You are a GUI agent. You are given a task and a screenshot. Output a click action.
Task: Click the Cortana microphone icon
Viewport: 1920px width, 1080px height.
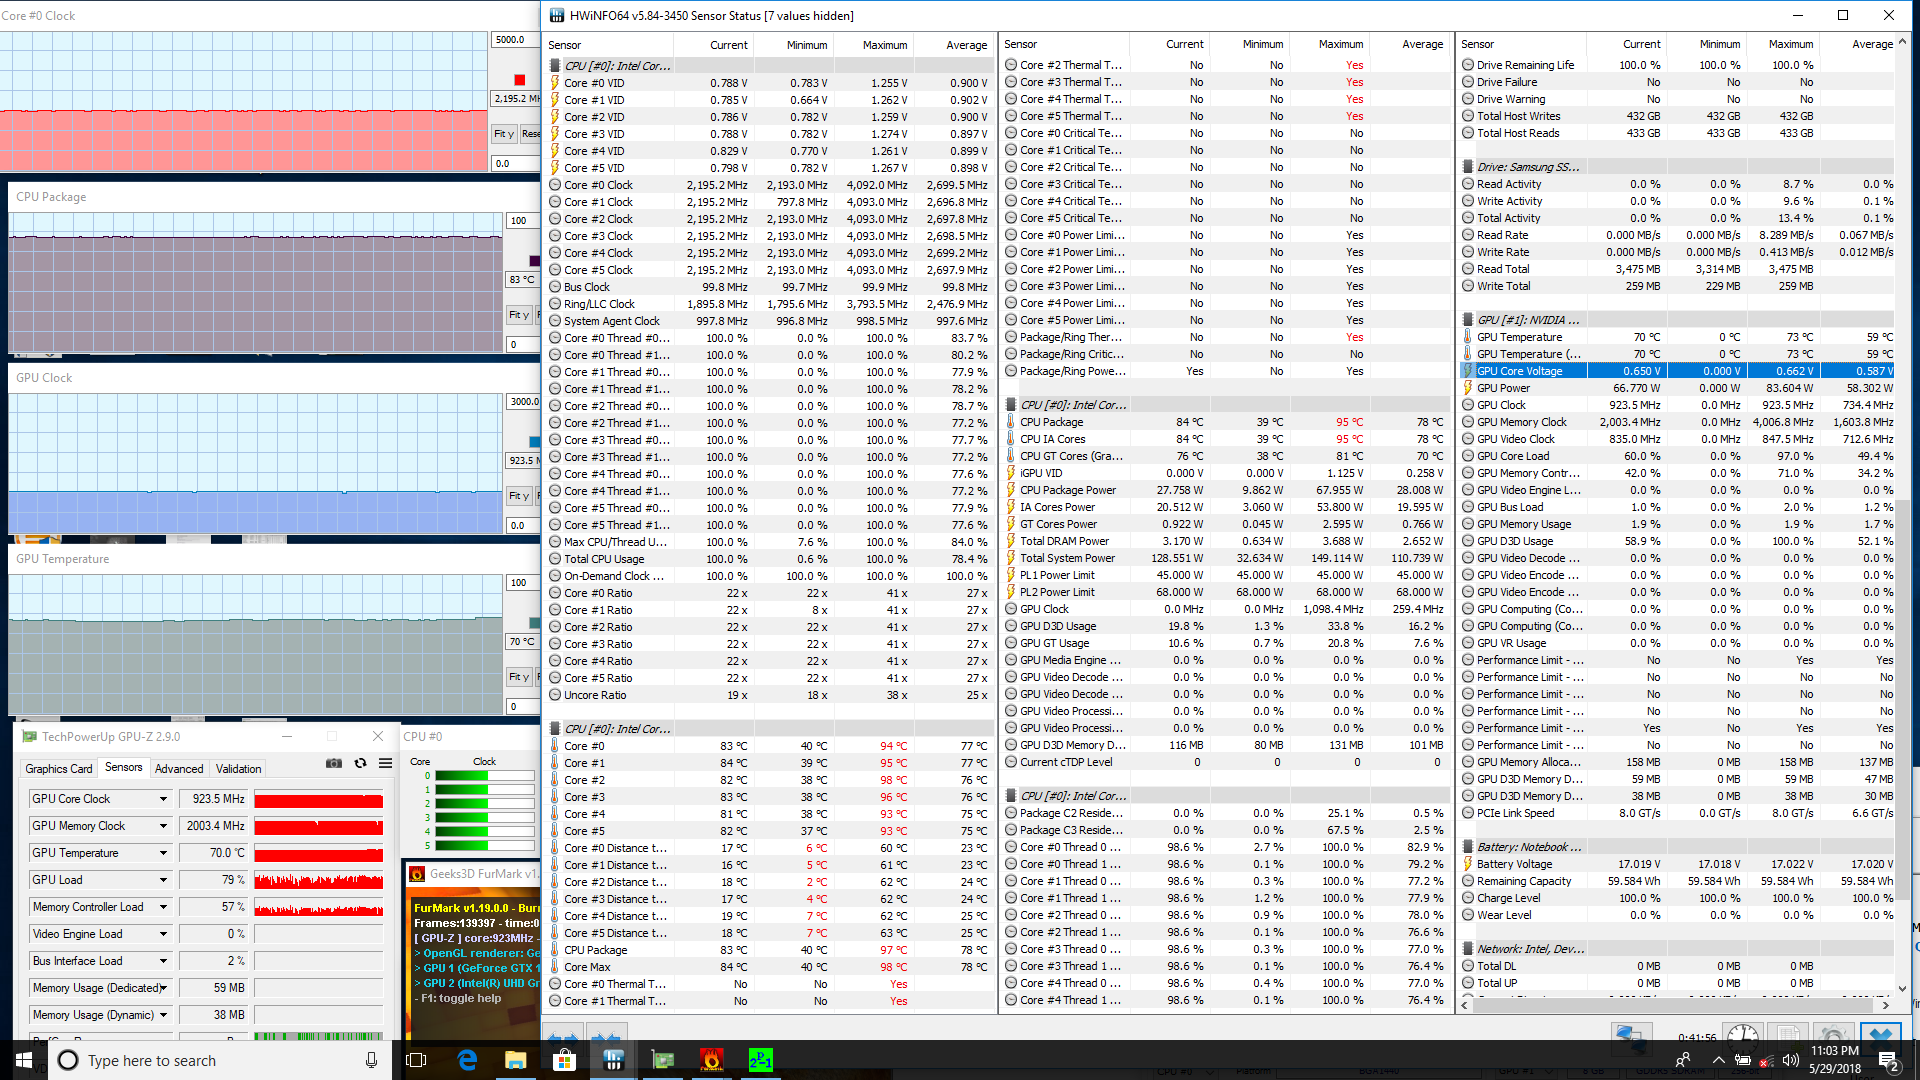pos(372,1060)
